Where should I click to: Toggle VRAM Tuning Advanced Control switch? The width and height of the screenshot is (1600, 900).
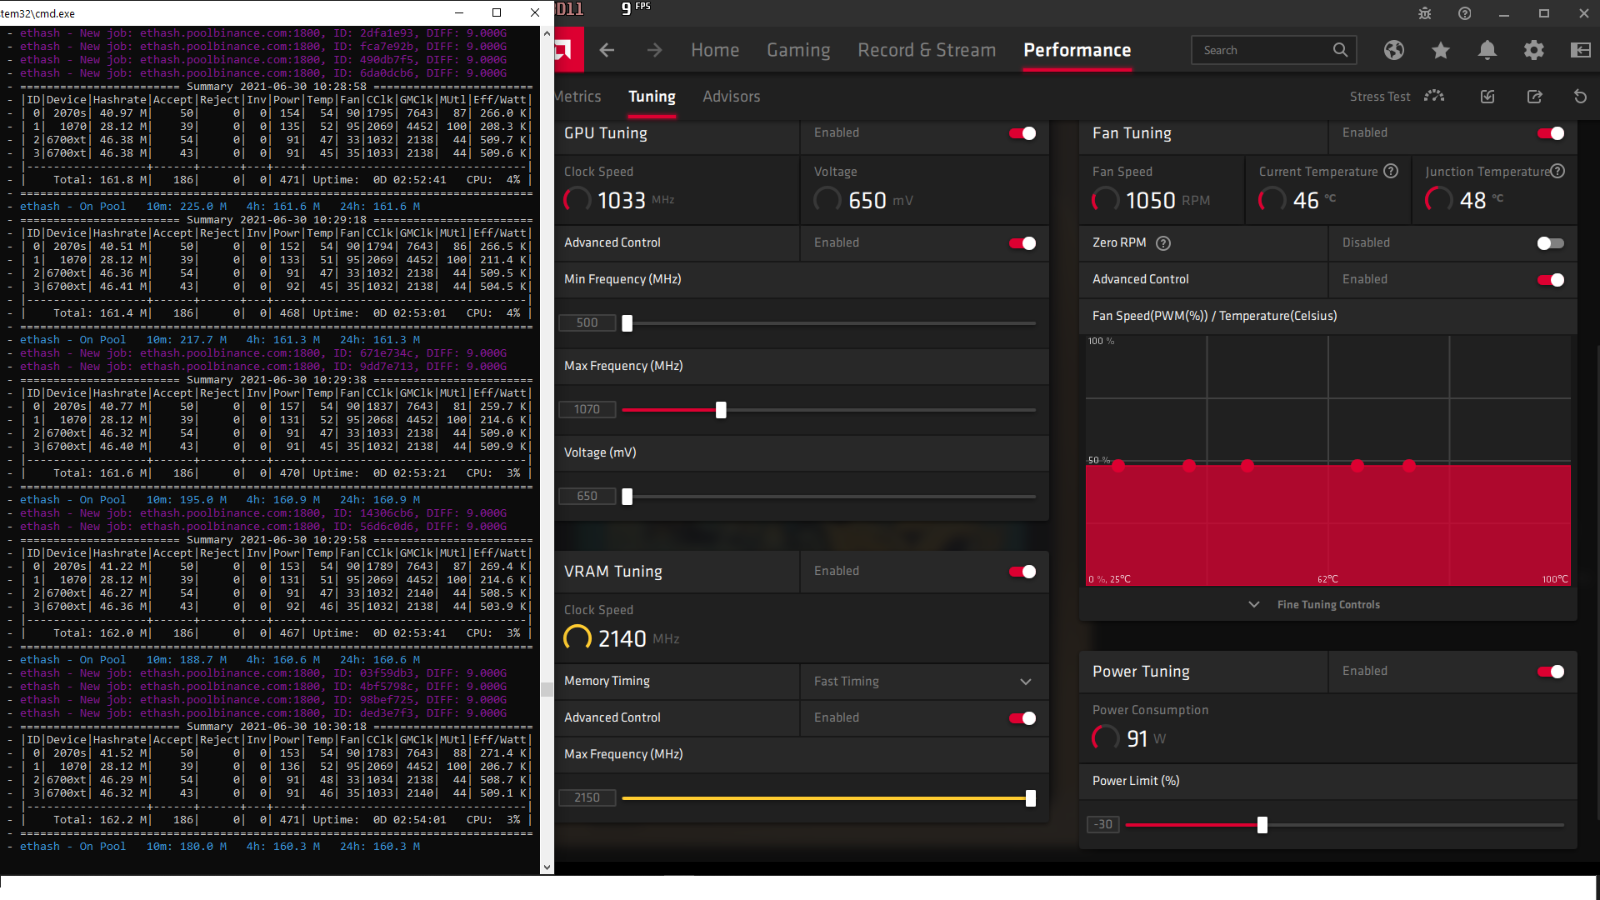pyautogui.click(x=1022, y=718)
